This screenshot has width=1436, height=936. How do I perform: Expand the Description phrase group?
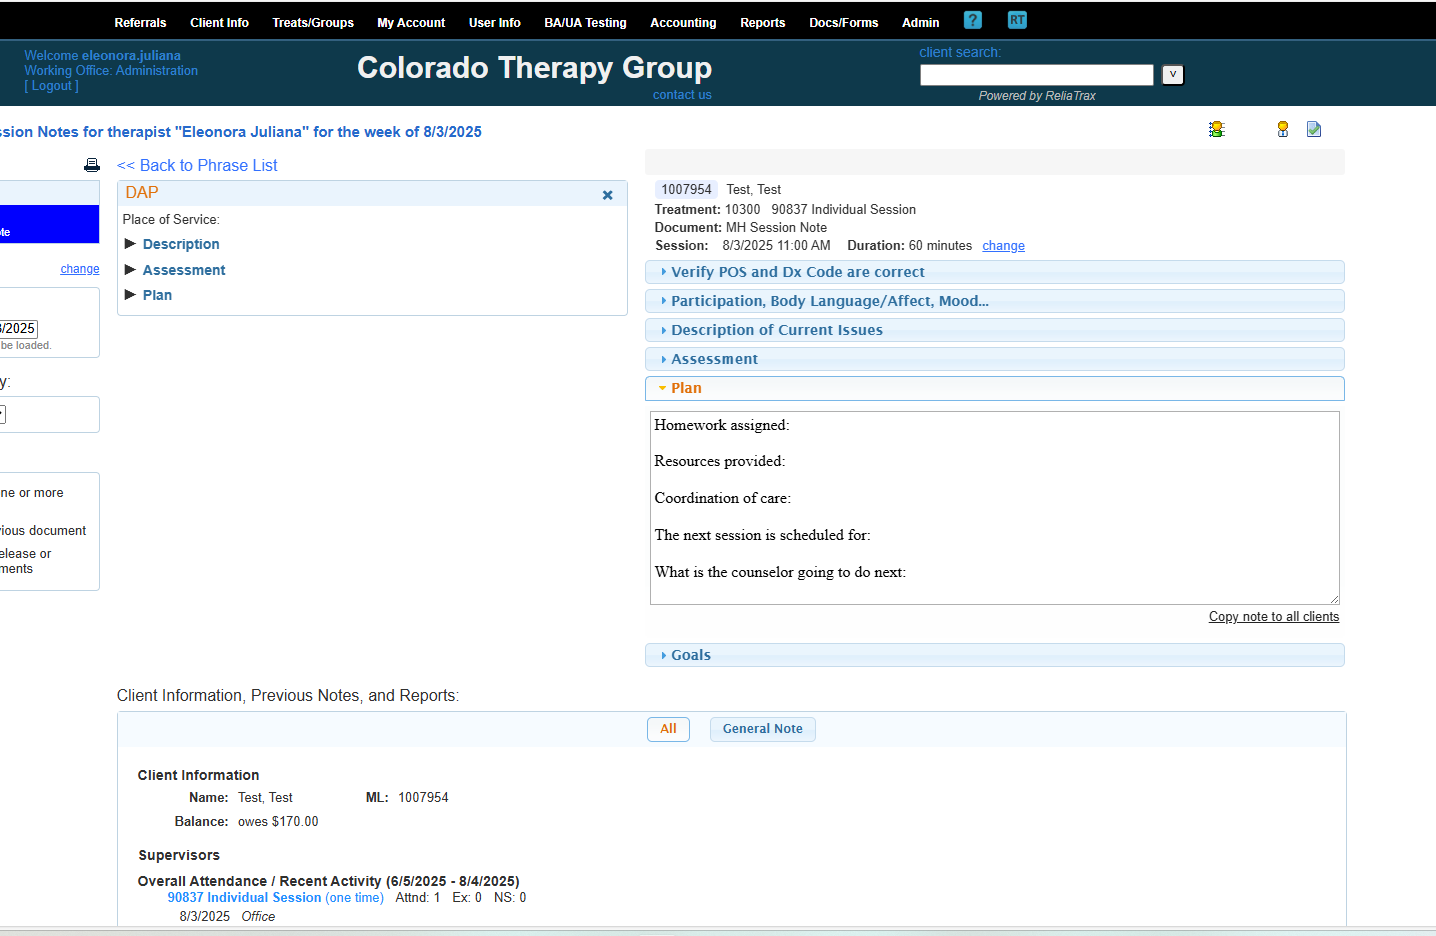pyautogui.click(x=180, y=244)
